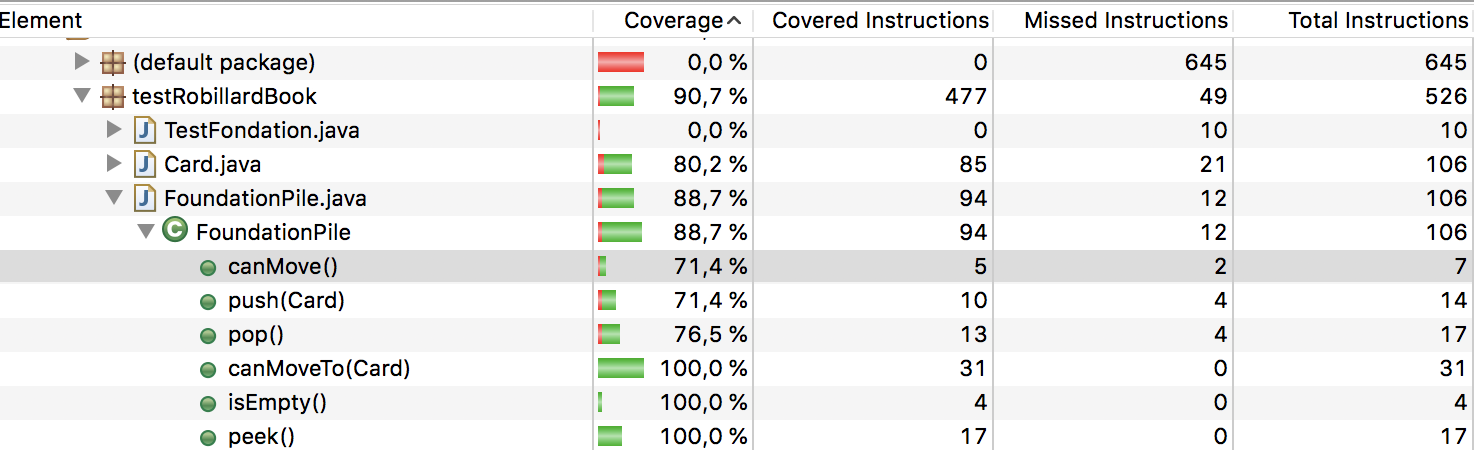The height and width of the screenshot is (450, 1474).
Task: Click the default package icon
Action: [113, 63]
